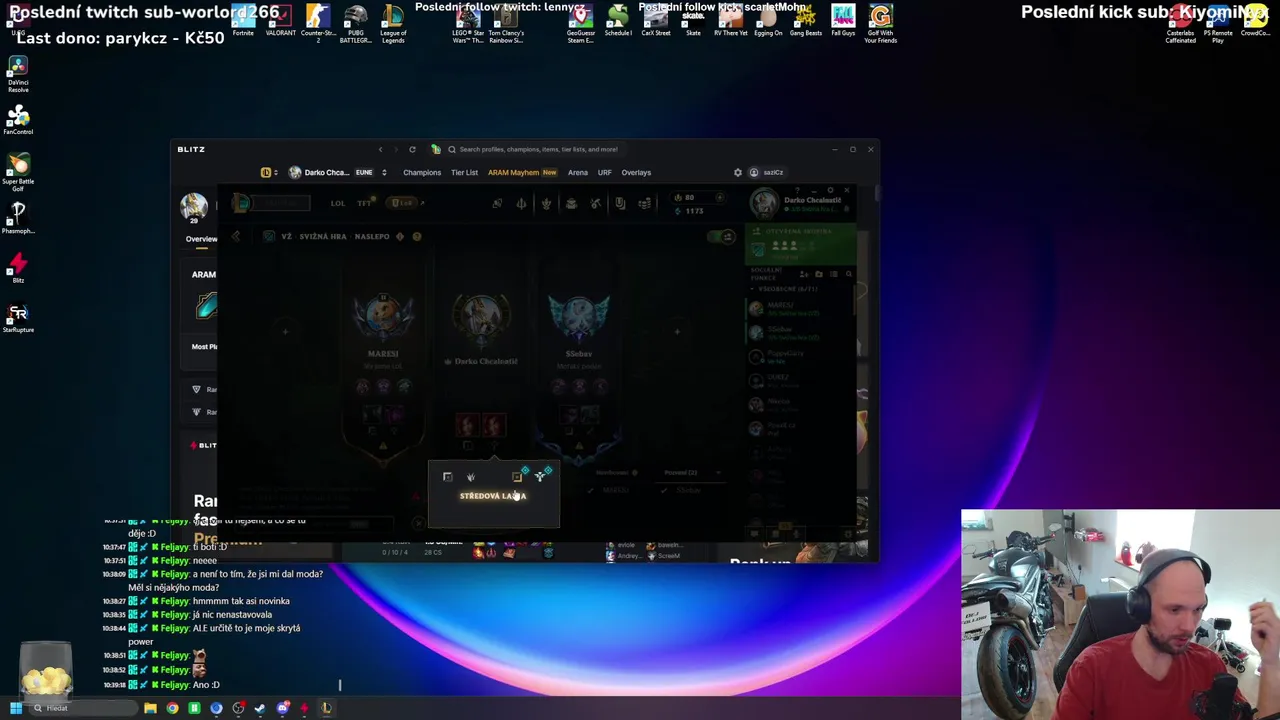The image size is (1280, 720).
Task: Open the Fortnite desktop shortcut
Action: pyautogui.click(x=243, y=21)
